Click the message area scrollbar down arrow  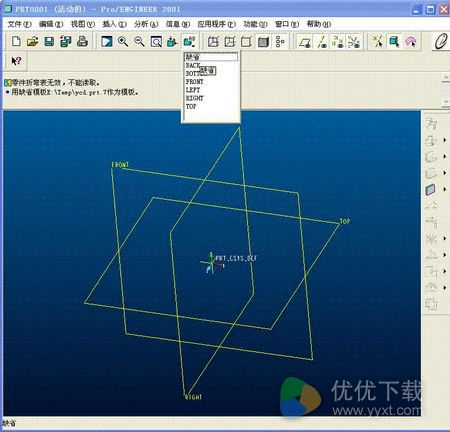[x=446, y=101]
